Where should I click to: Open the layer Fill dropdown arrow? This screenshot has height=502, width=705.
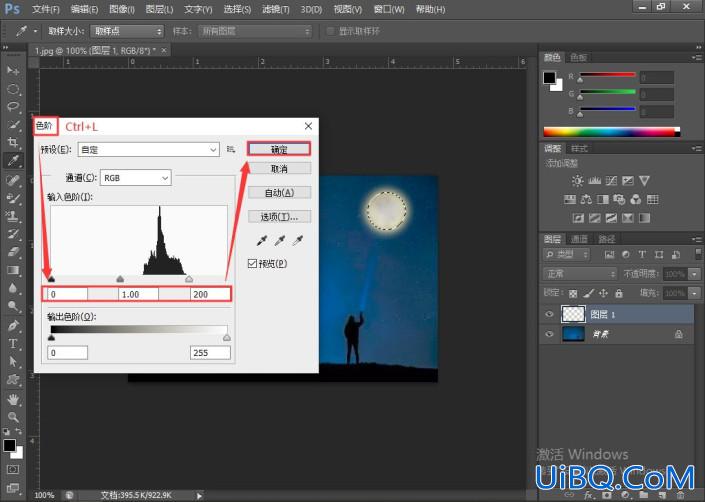[x=695, y=293]
